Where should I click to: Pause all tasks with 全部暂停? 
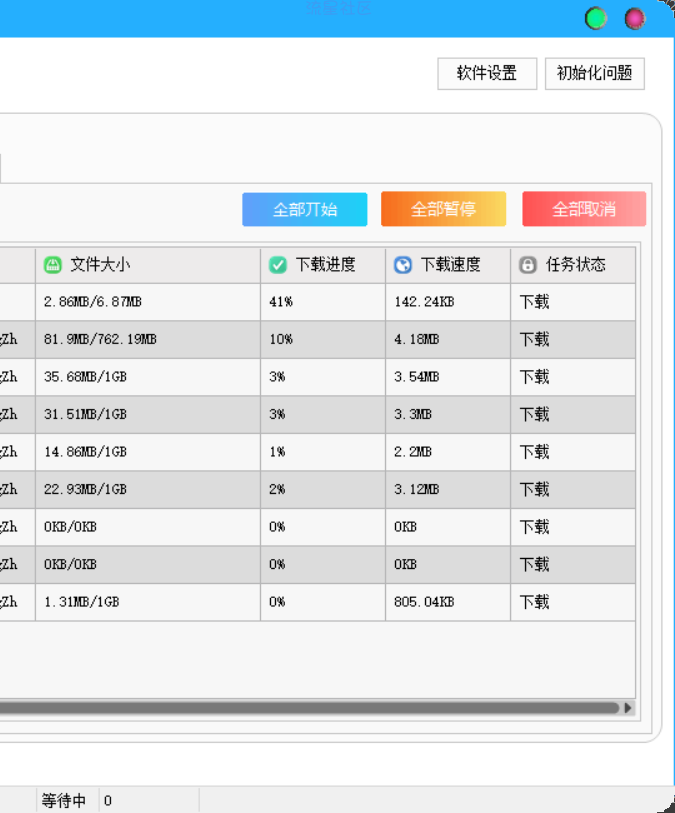point(443,209)
